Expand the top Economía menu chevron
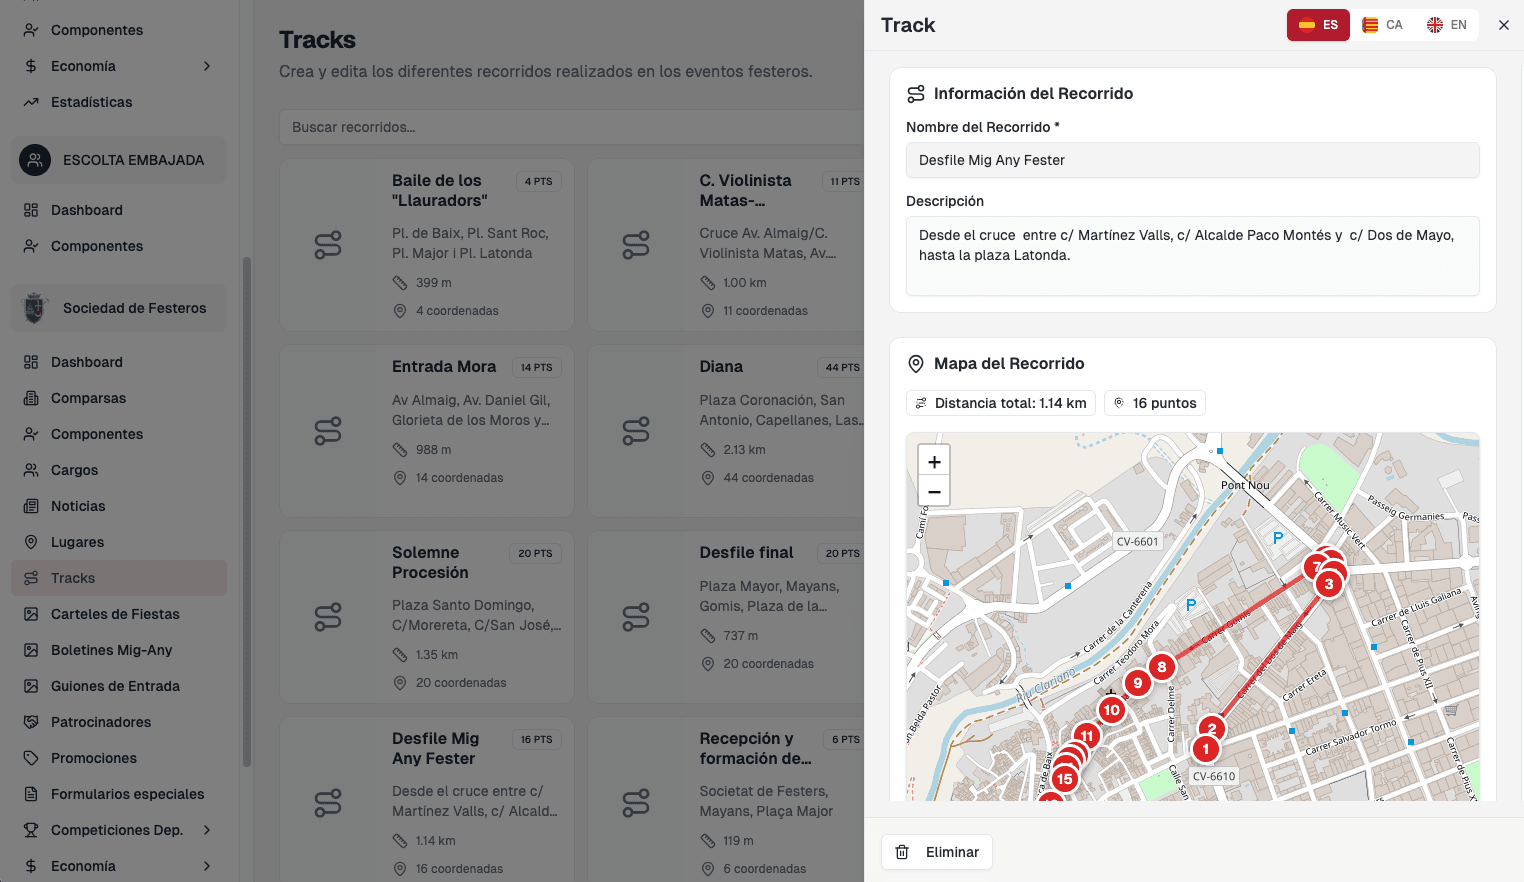The image size is (1524, 882). coord(207,66)
